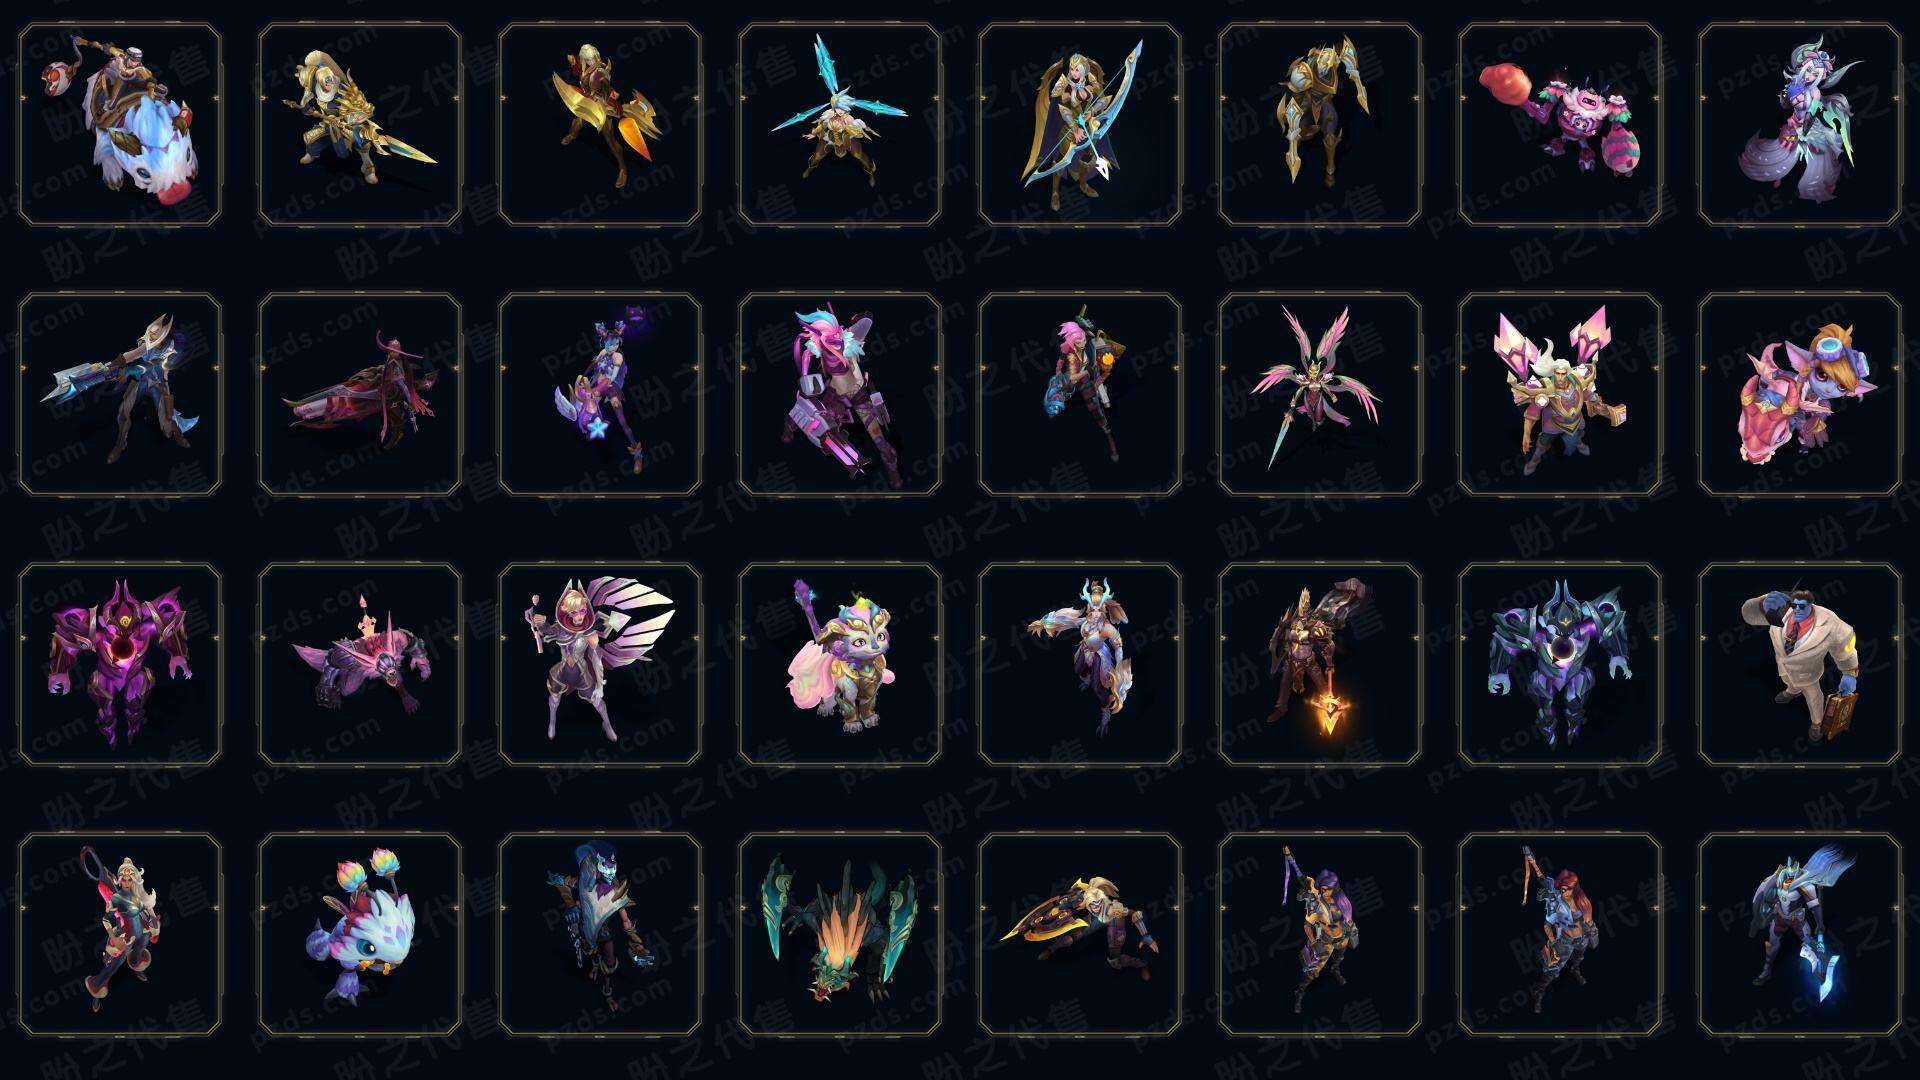This screenshot has height=1080, width=1920.
Task: Choose the blonde mage with iridescent fan wings
Action: (x=600, y=664)
